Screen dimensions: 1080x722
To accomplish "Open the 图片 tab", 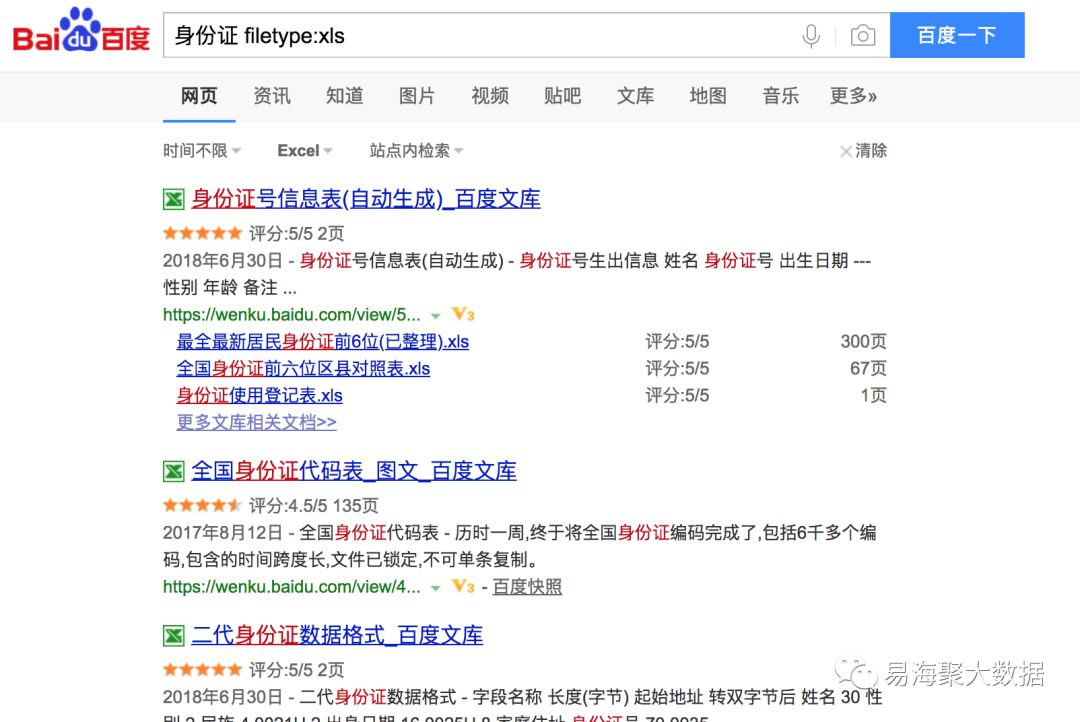I will (x=417, y=96).
